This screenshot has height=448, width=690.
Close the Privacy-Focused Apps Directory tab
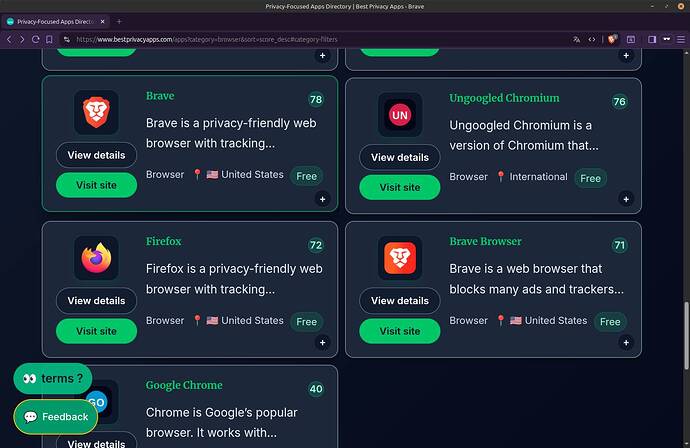click(103, 21)
